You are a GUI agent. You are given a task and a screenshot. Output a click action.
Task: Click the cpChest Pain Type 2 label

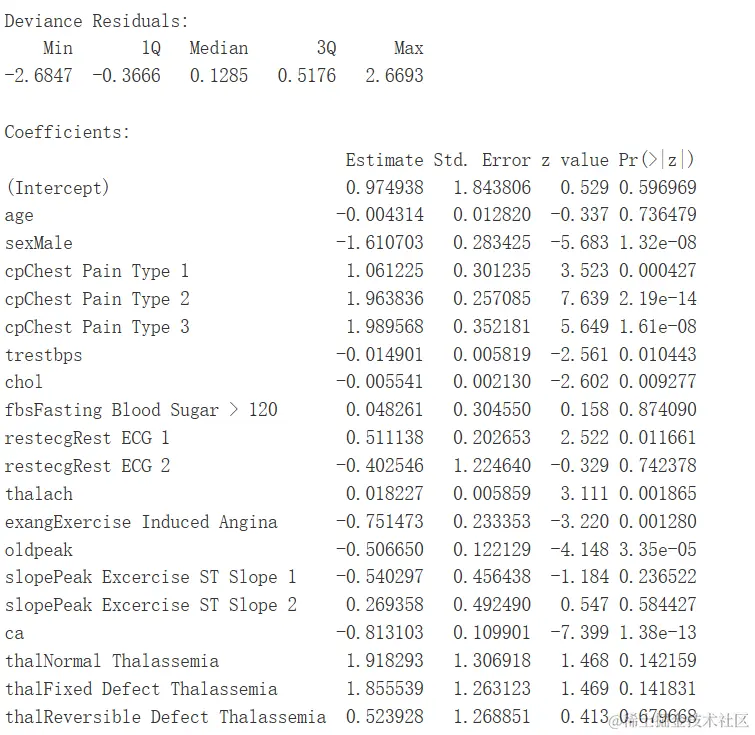(x=97, y=299)
